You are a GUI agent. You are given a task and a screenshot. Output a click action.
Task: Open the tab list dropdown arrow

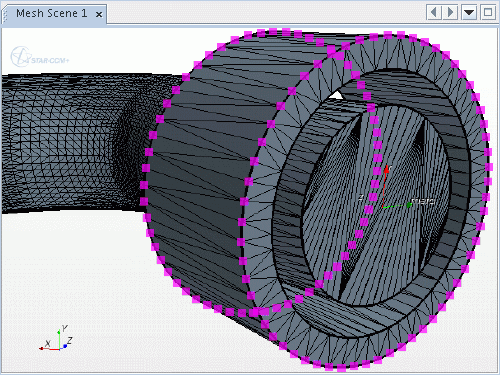469,13
